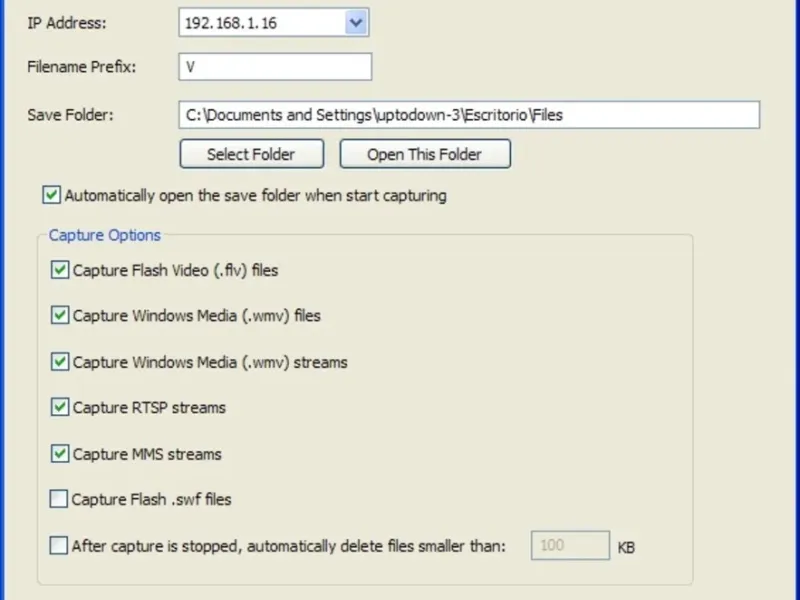Click the Save Folder label

click(x=70, y=114)
